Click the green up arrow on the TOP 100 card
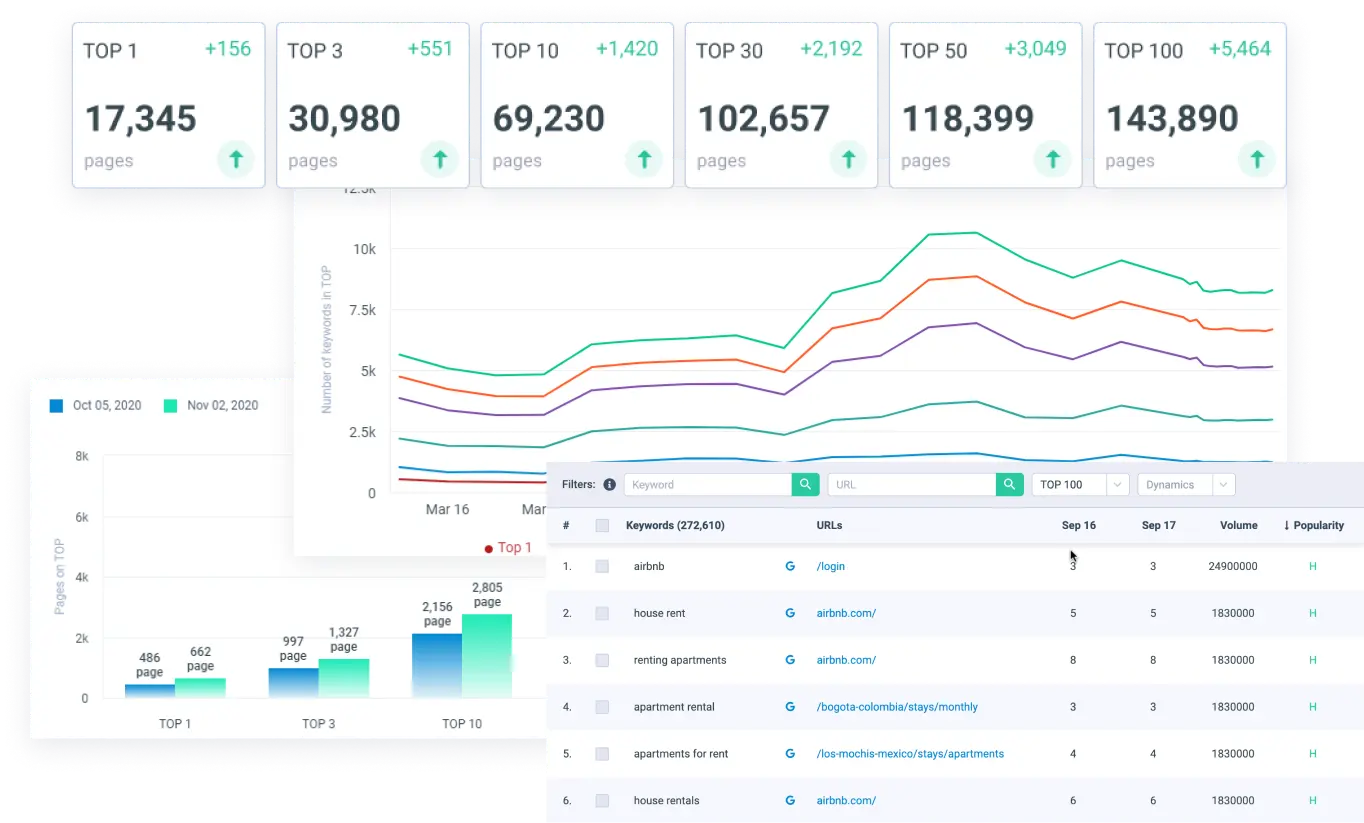The image size is (1364, 823). tap(1257, 159)
